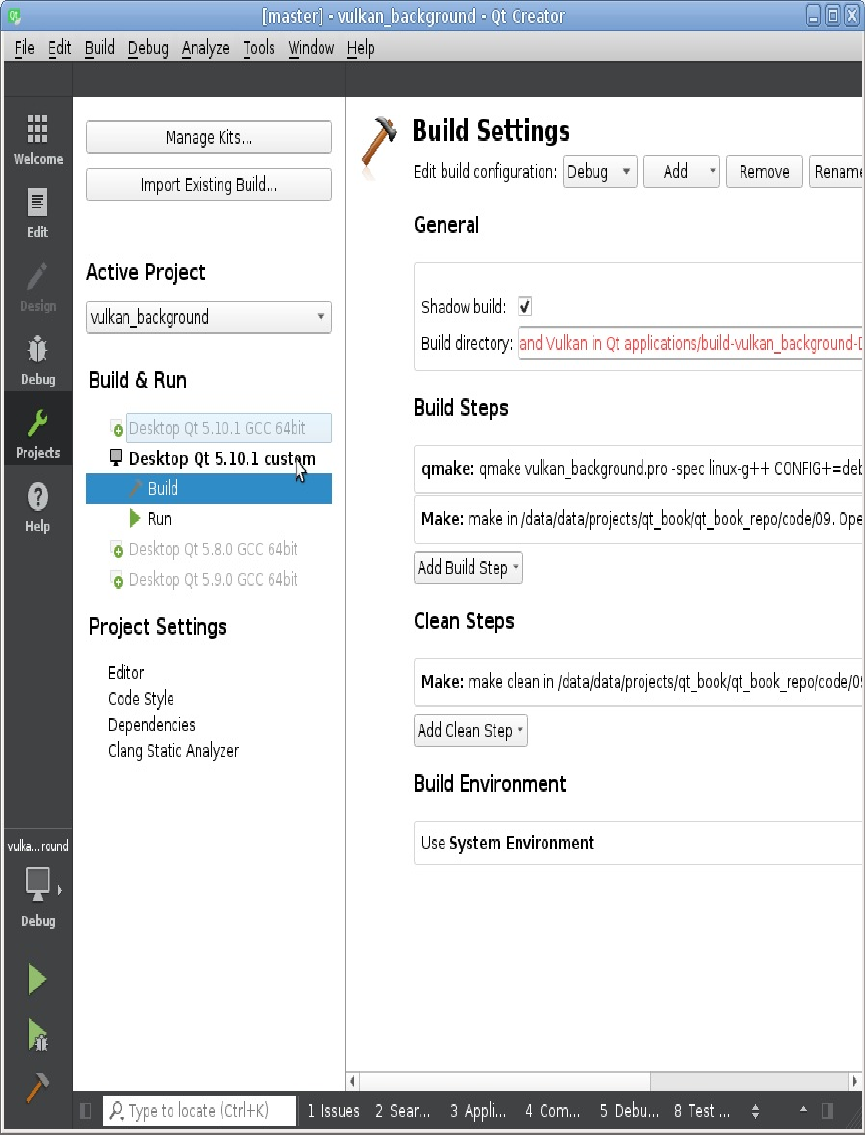Click the Manage Kits button
This screenshot has height=1135, width=865.
(208, 138)
